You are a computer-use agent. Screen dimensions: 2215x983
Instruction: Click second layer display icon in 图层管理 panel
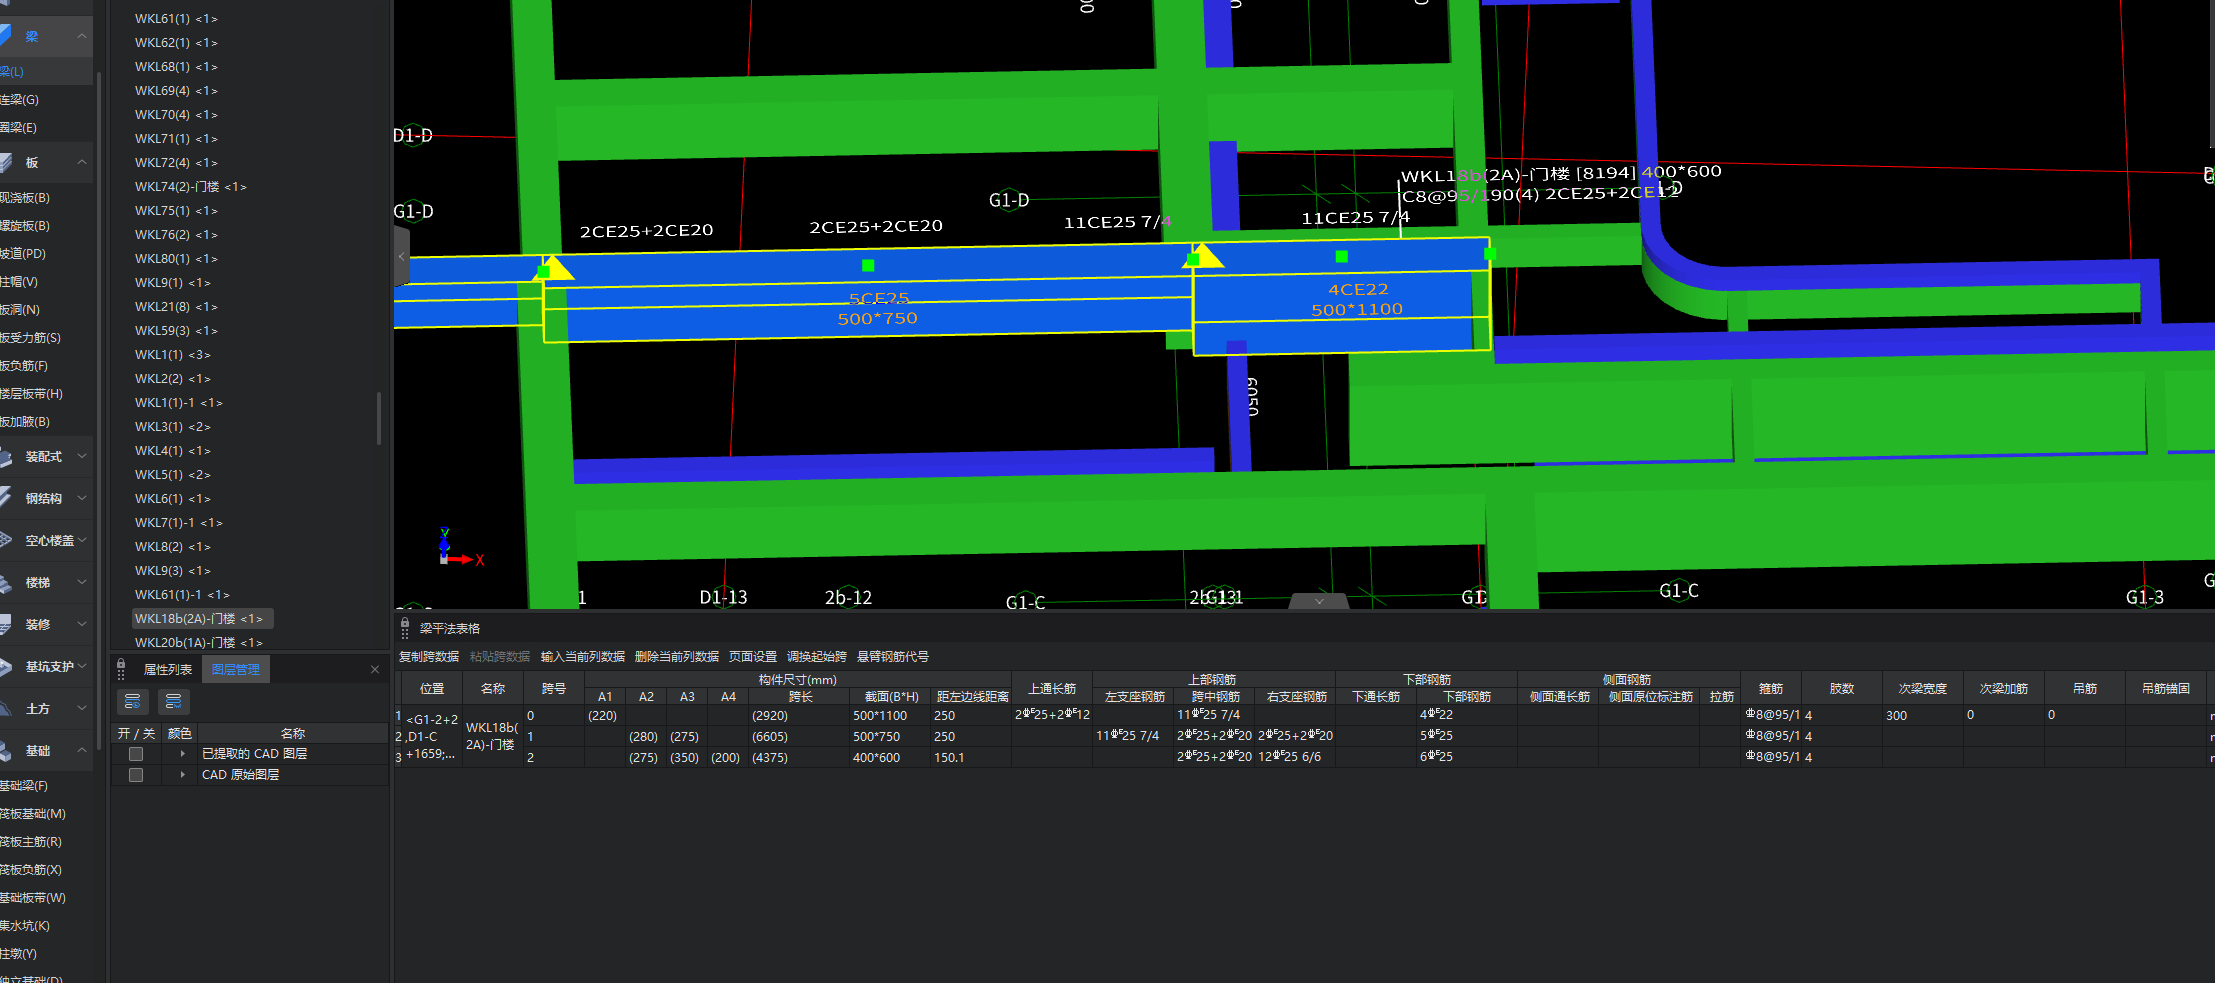click(173, 701)
